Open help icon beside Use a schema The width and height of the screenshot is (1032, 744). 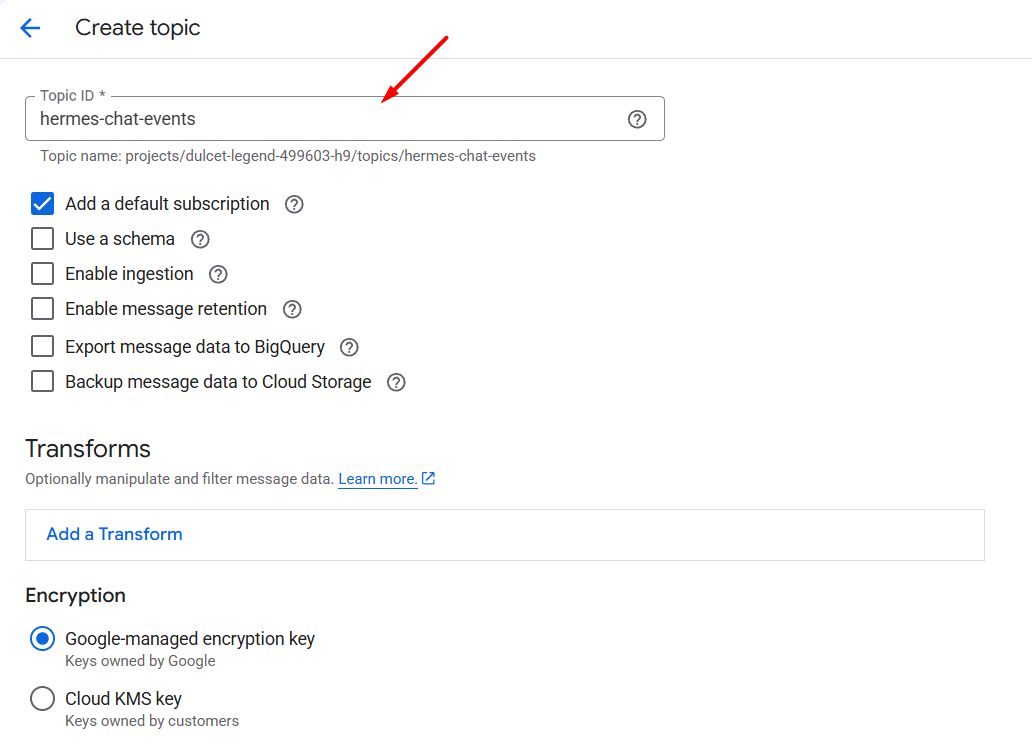click(200, 240)
